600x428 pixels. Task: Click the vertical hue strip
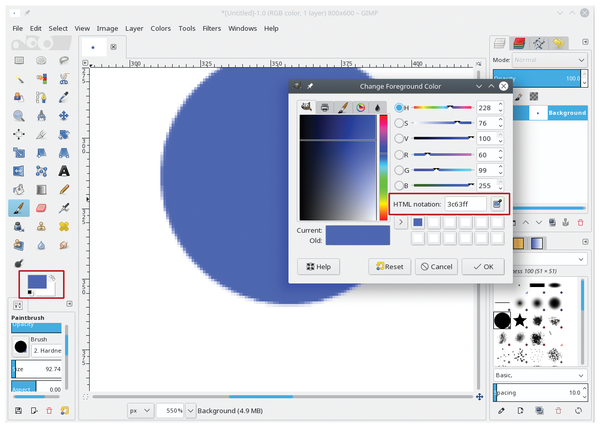383,168
